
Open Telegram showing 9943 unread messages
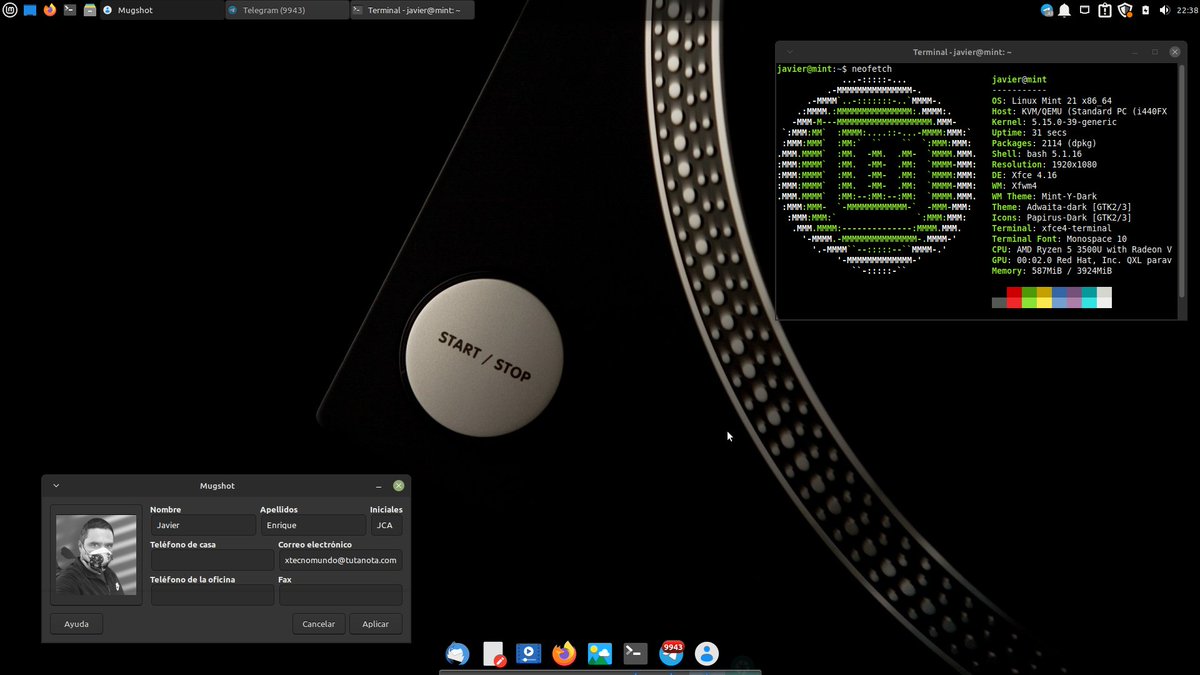(670, 653)
